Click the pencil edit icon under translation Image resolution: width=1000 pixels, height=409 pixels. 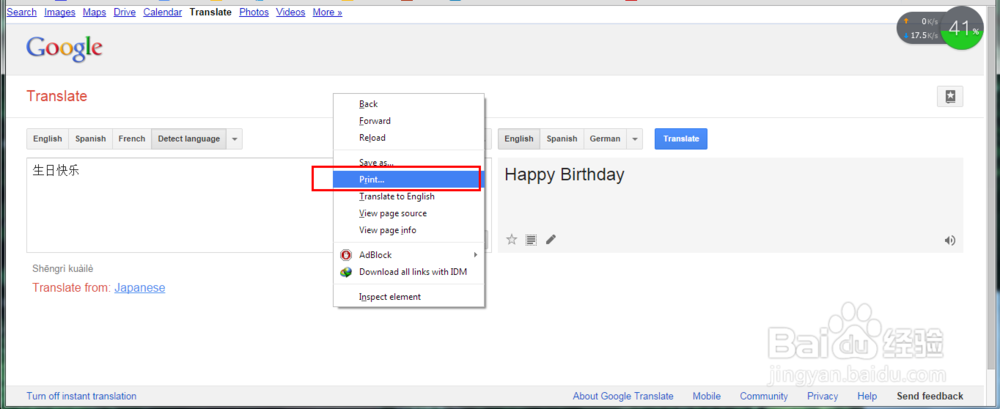click(x=551, y=240)
